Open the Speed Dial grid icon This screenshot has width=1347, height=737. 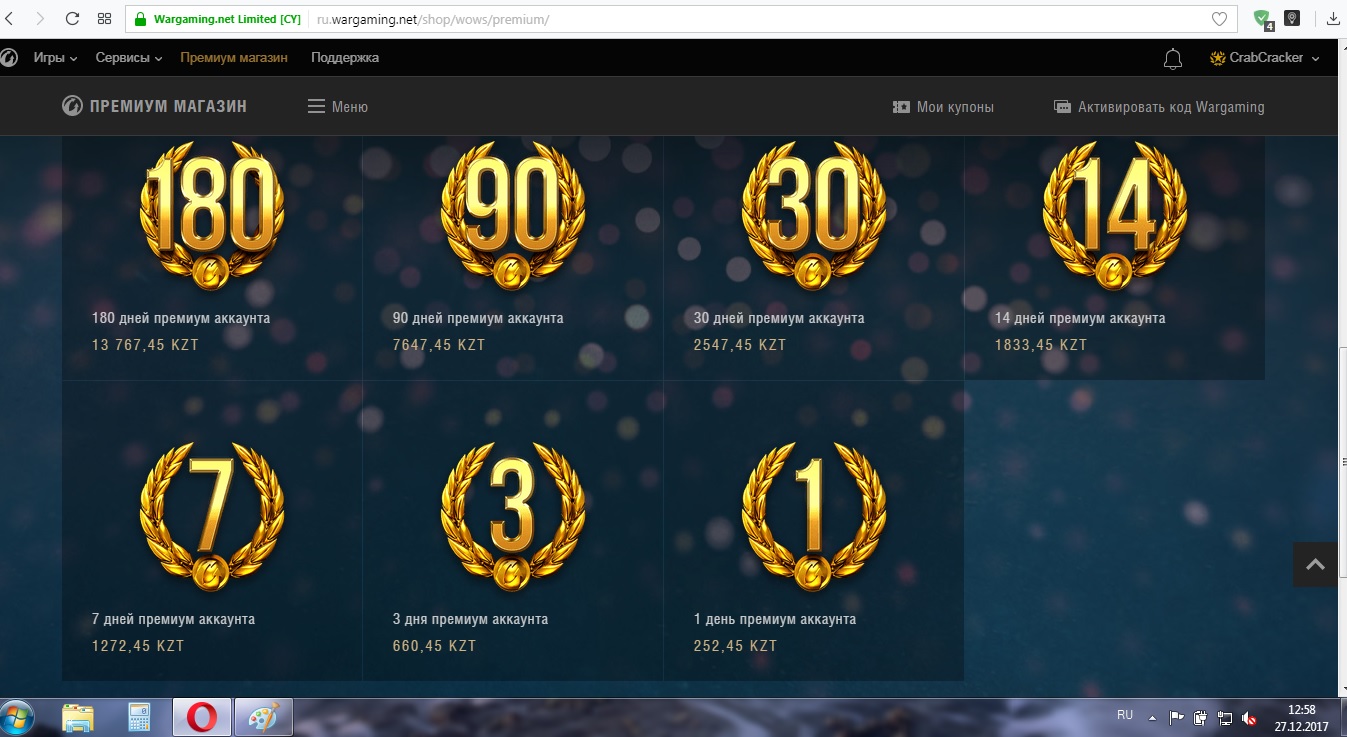click(104, 19)
